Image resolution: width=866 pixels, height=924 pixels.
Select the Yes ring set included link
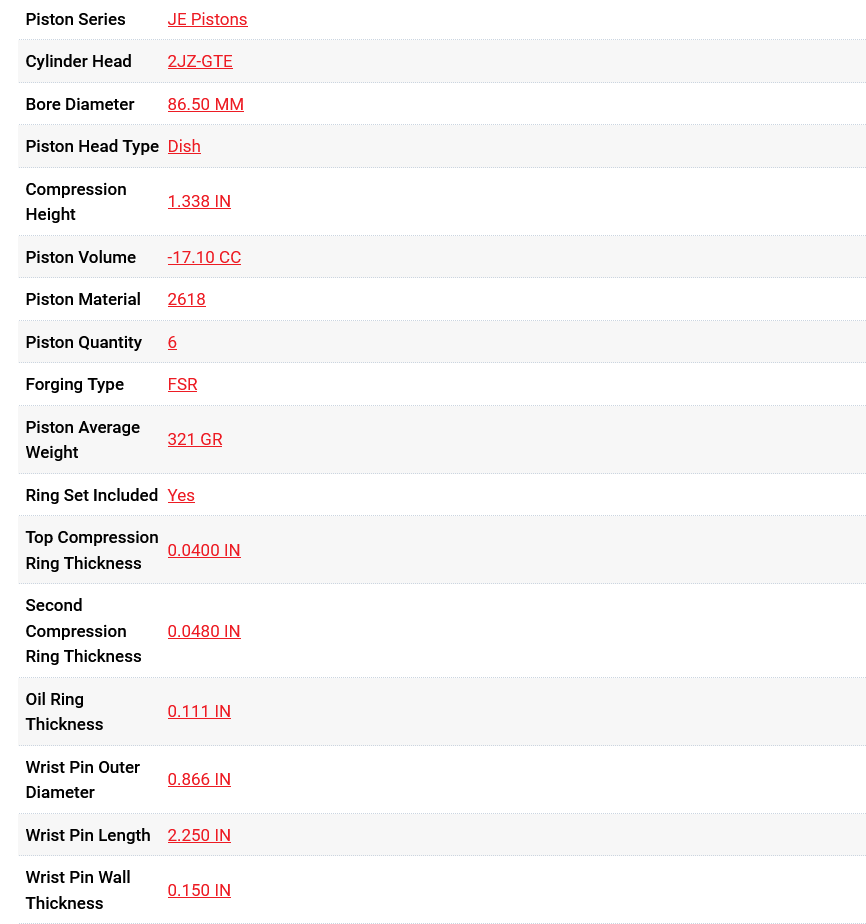coord(181,495)
